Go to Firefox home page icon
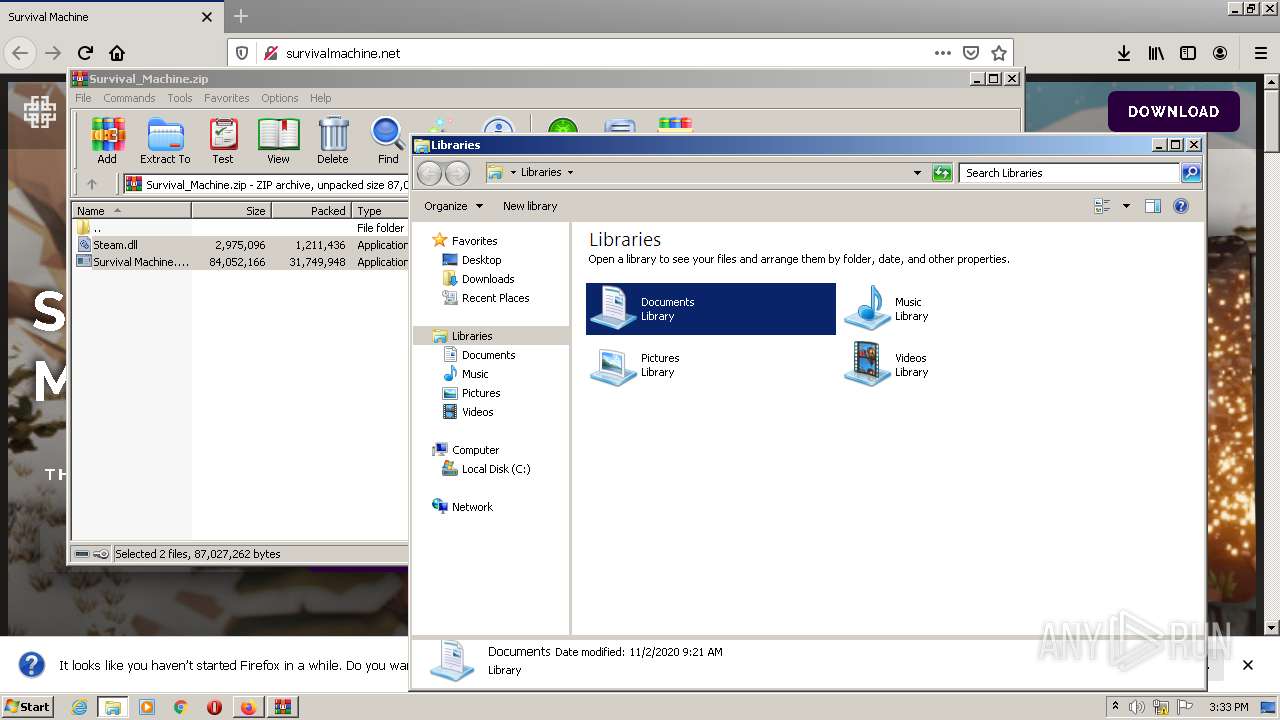Image resolution: width=1280 pixels, height=720 pixels. [117, 53]
